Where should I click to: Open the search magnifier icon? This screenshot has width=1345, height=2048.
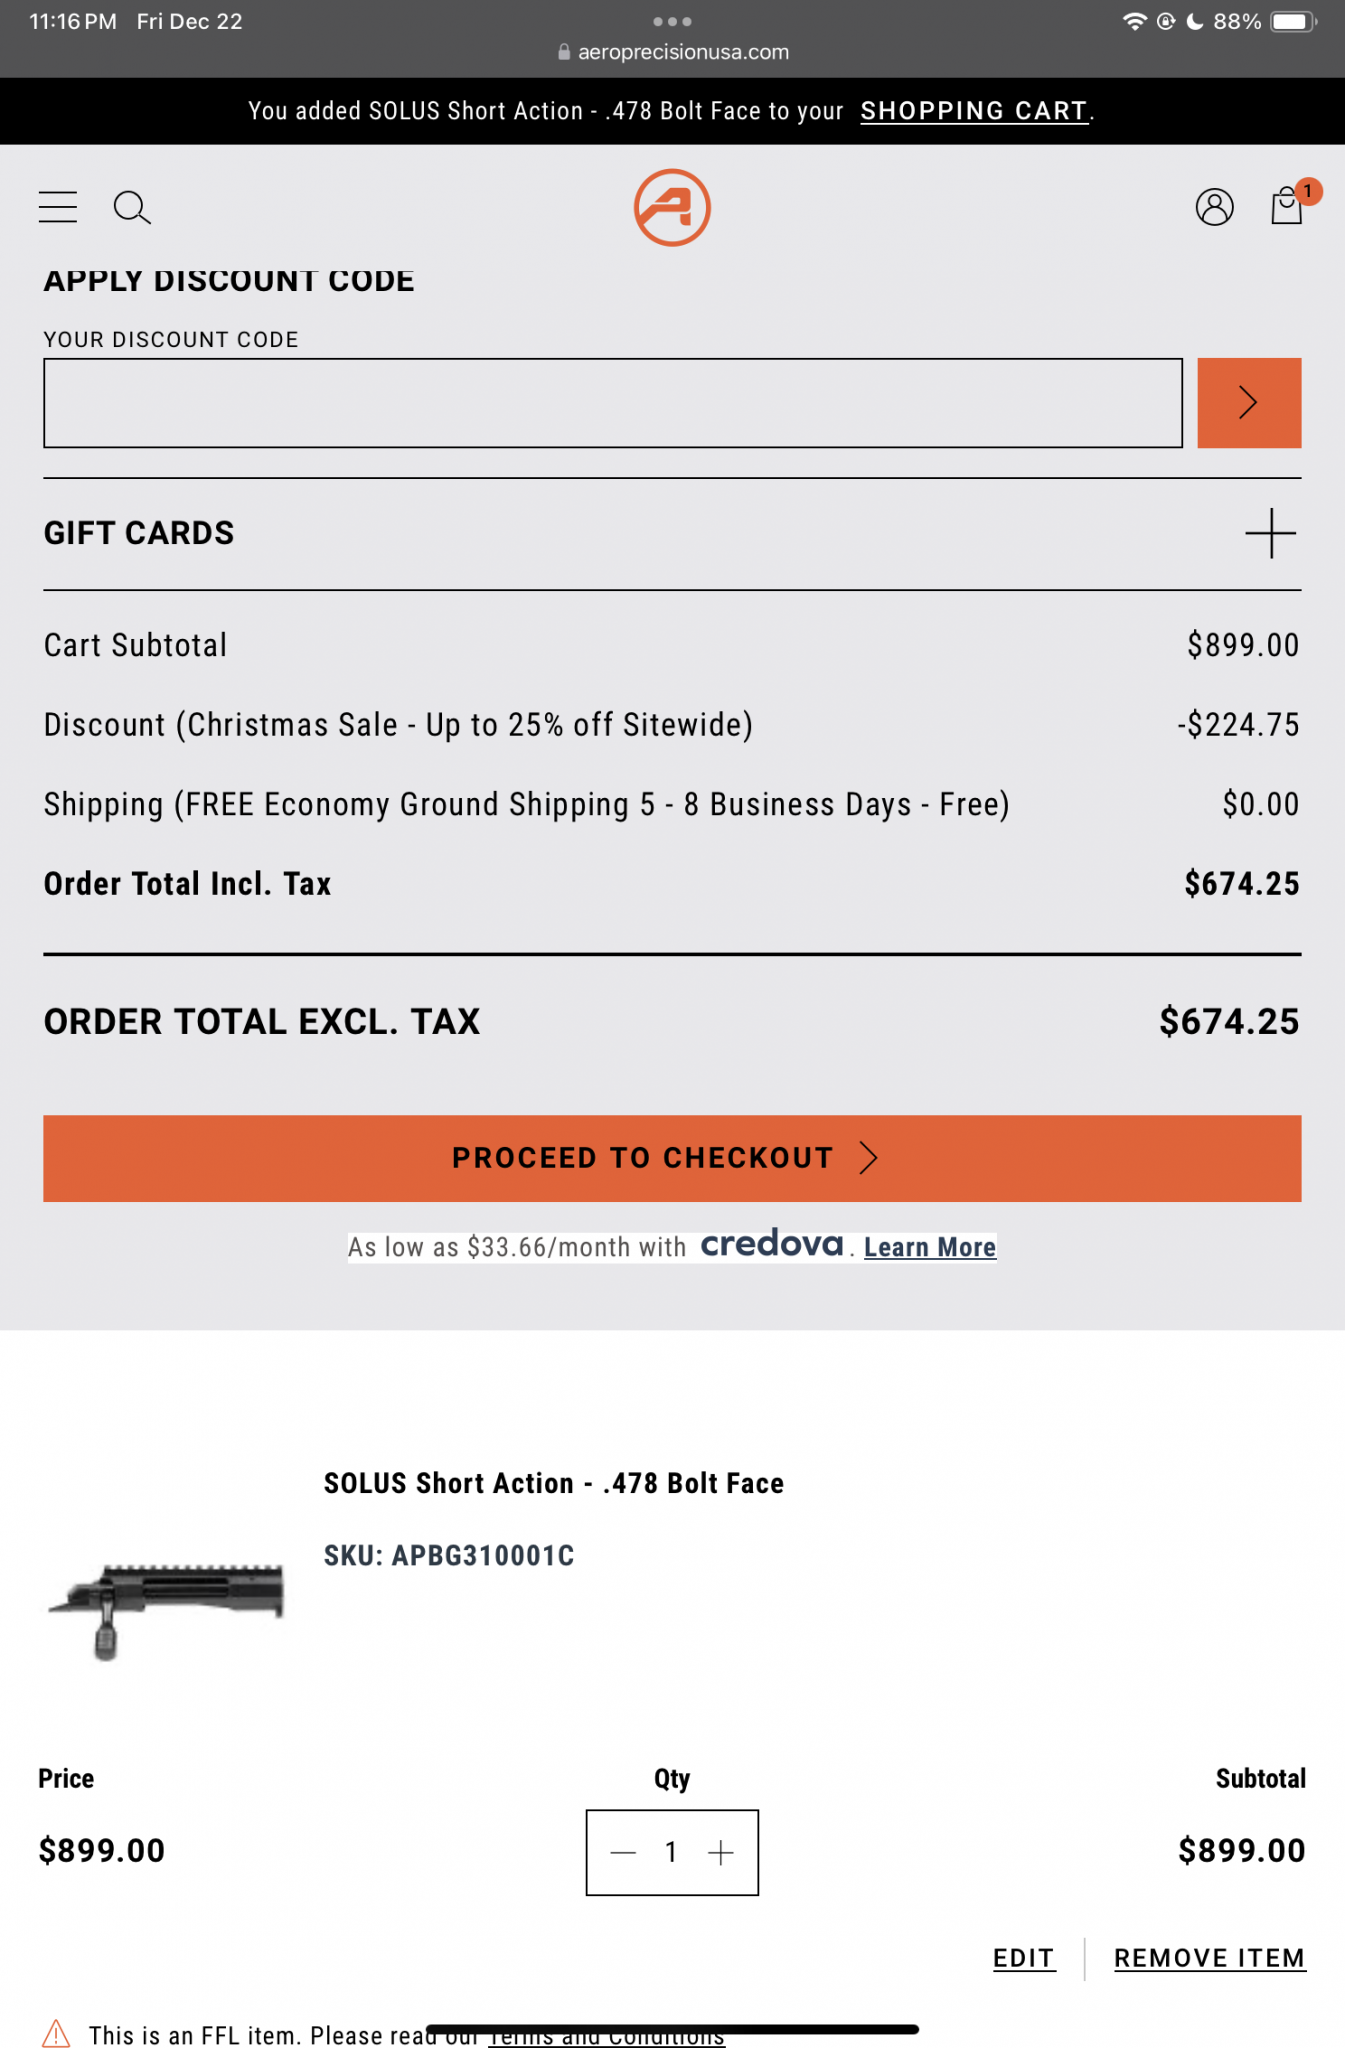click(132, 207)
